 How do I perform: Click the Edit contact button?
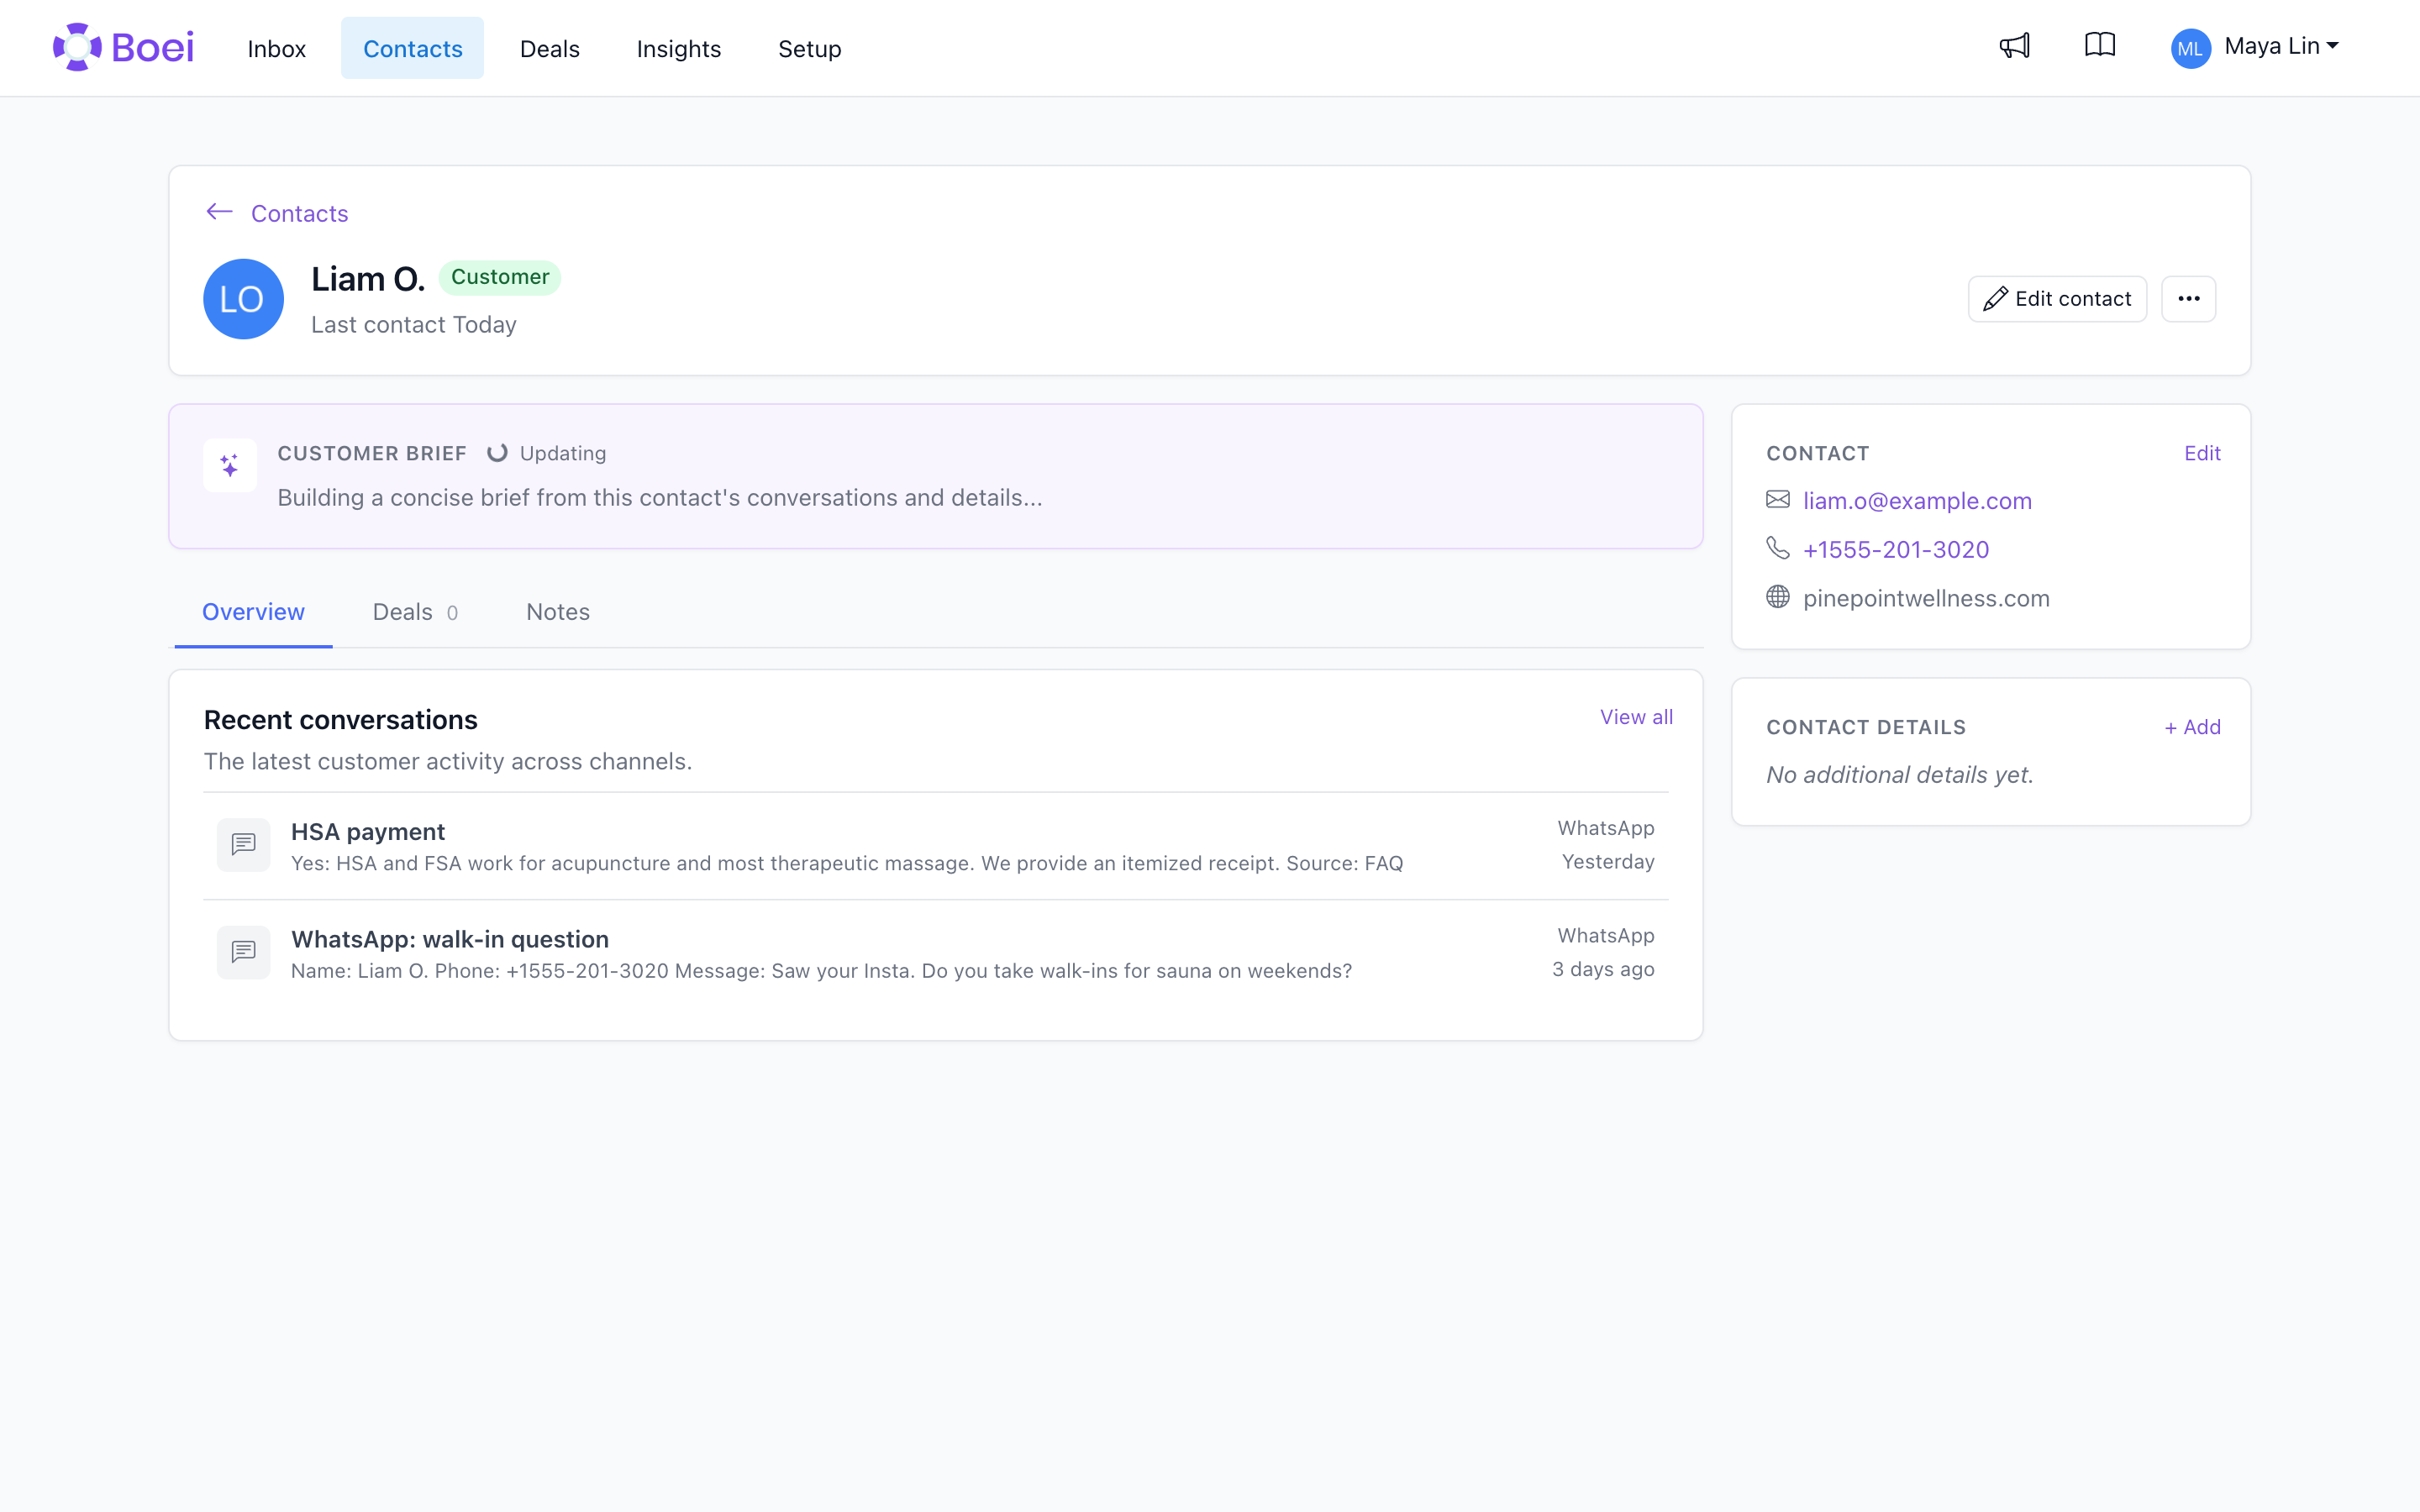click(2057, 299)
